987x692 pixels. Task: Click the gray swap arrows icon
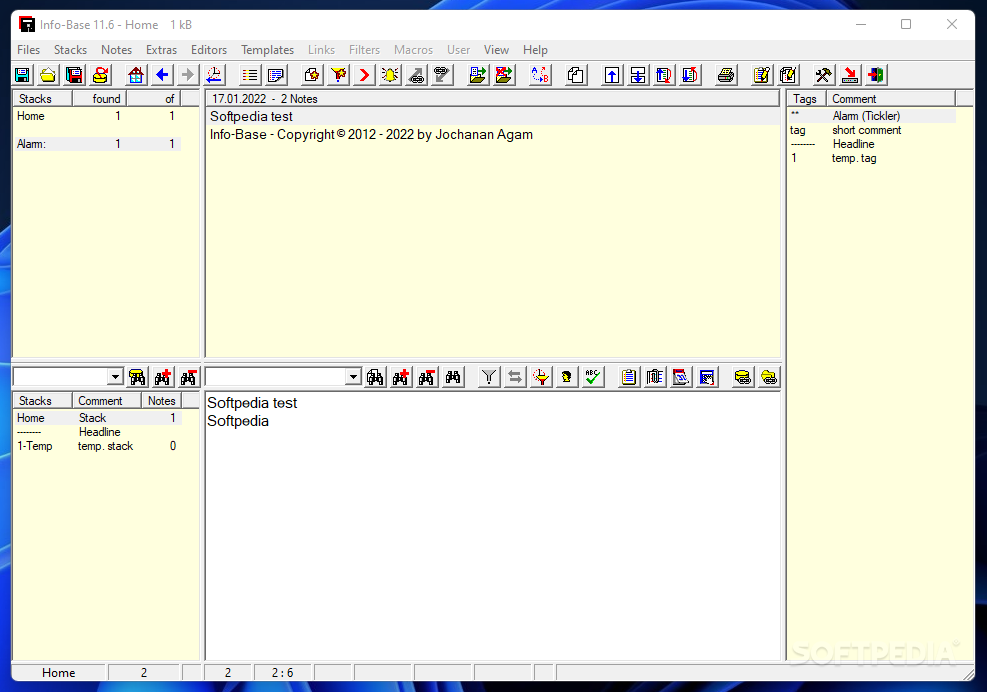tap(515, 377)
